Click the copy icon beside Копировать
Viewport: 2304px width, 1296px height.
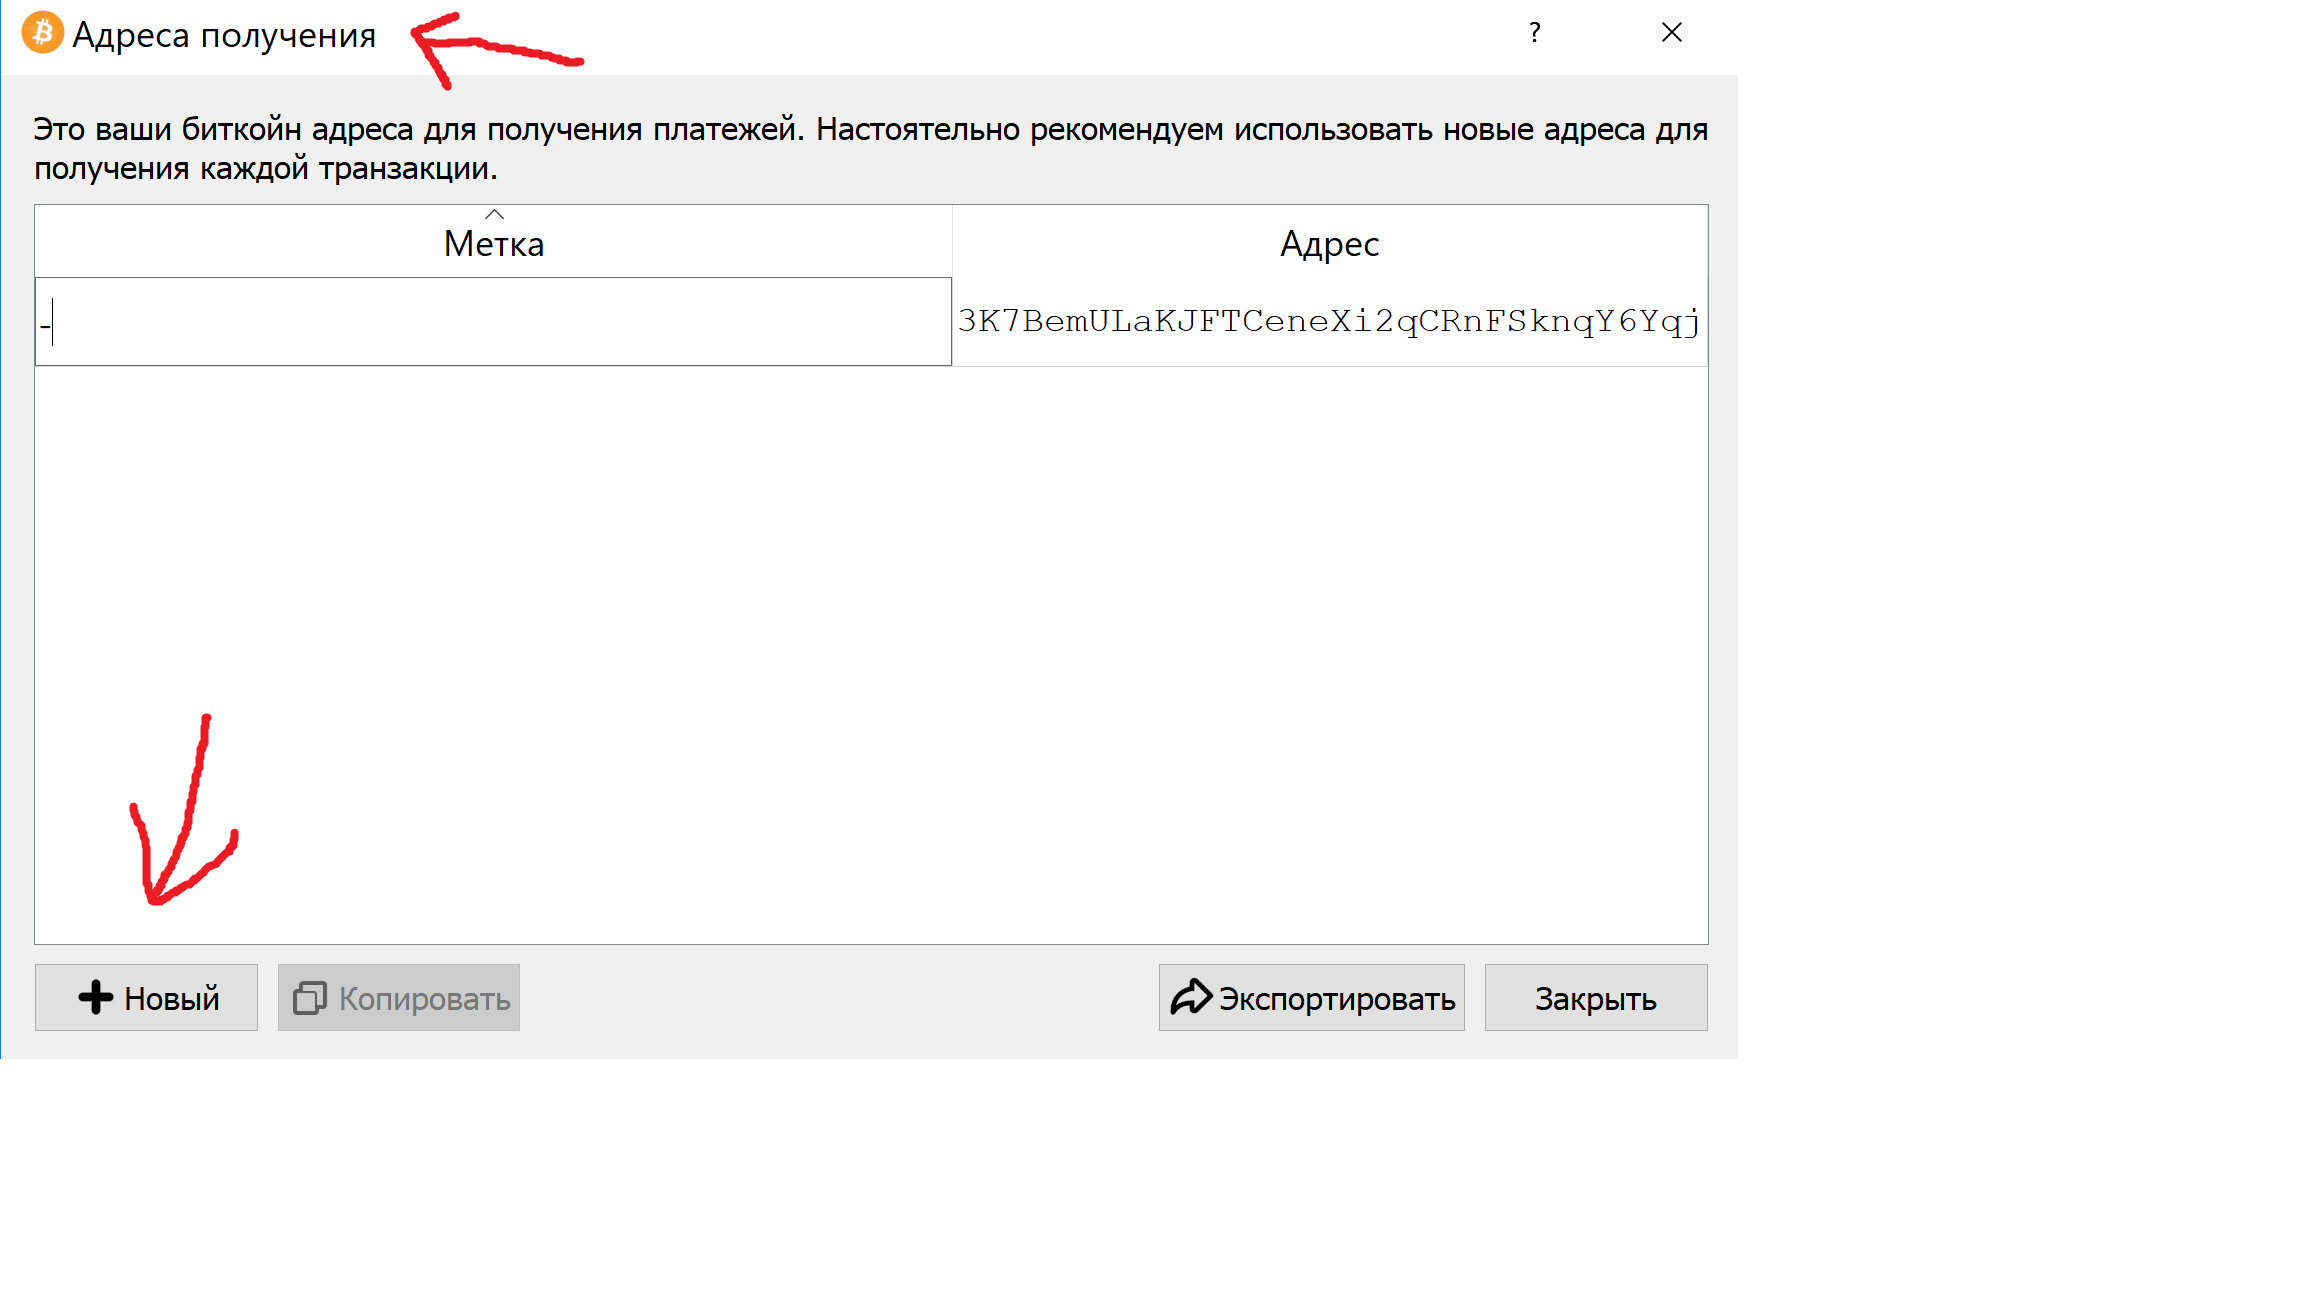309,998
